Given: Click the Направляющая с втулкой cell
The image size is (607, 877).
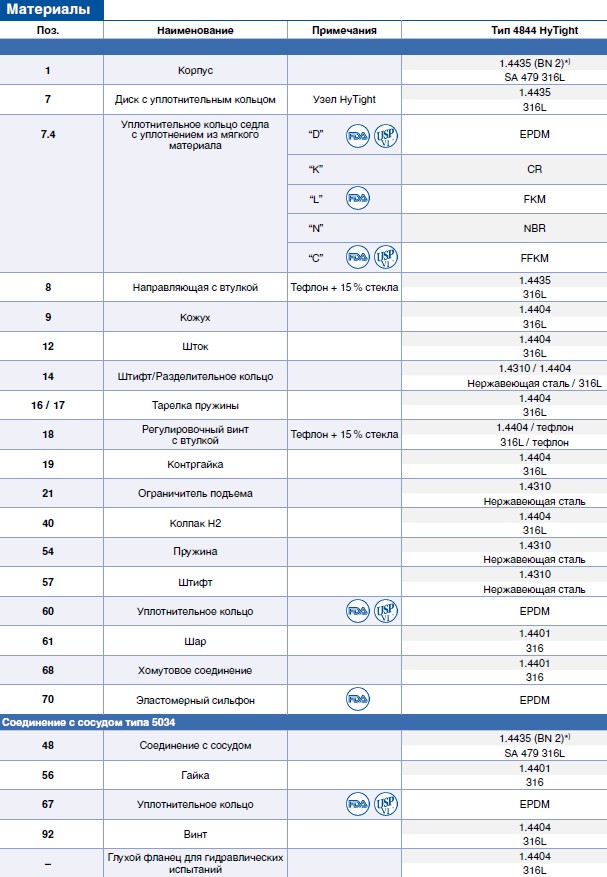Looking at the screenshot, I should [195, 287].
